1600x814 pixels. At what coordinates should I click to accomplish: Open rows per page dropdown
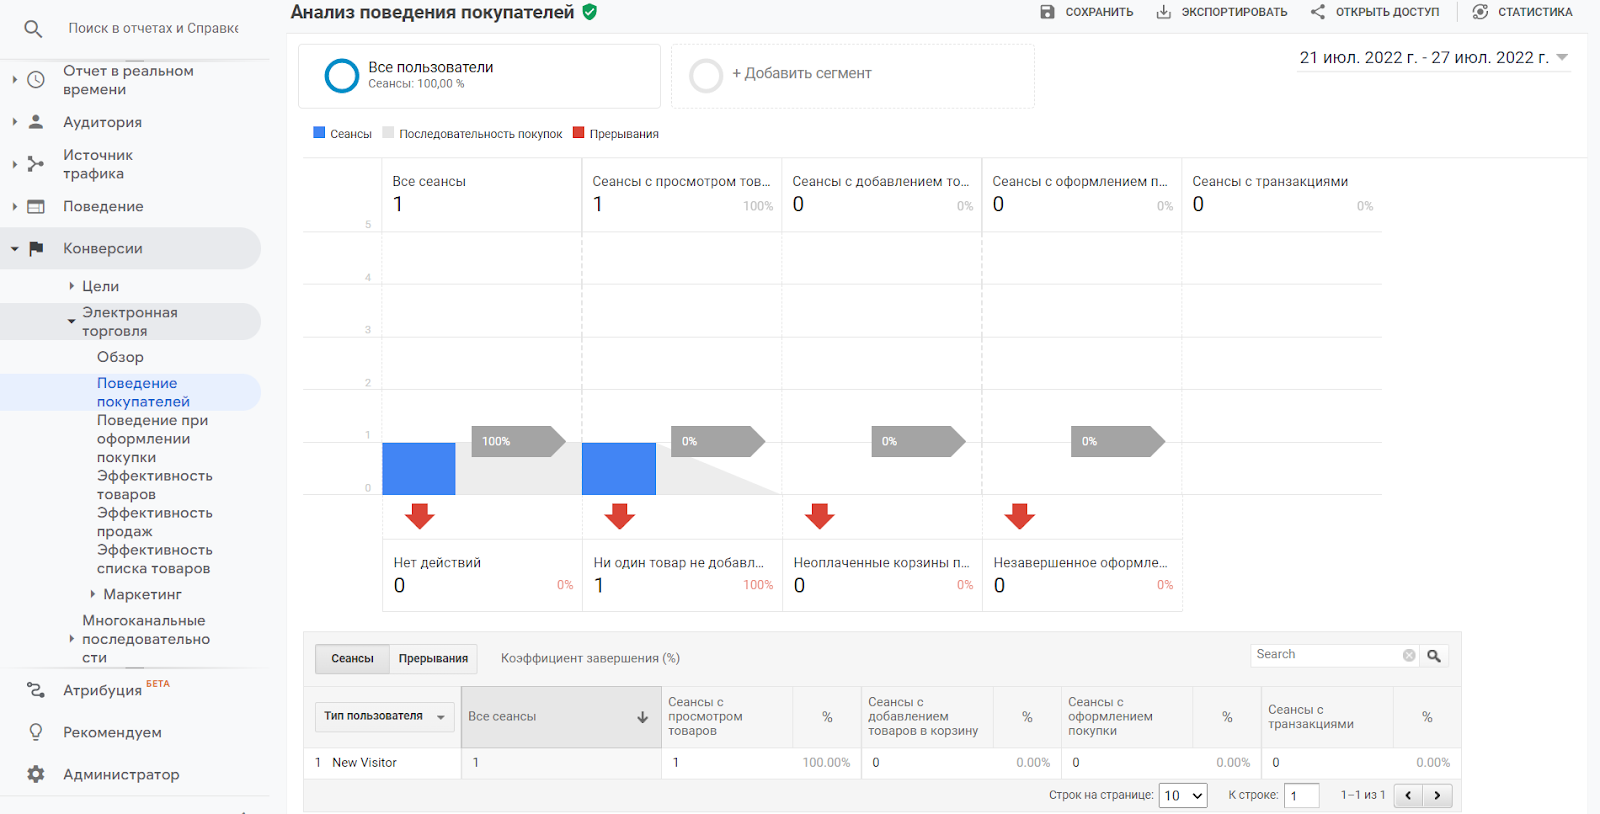(1183, 796)
